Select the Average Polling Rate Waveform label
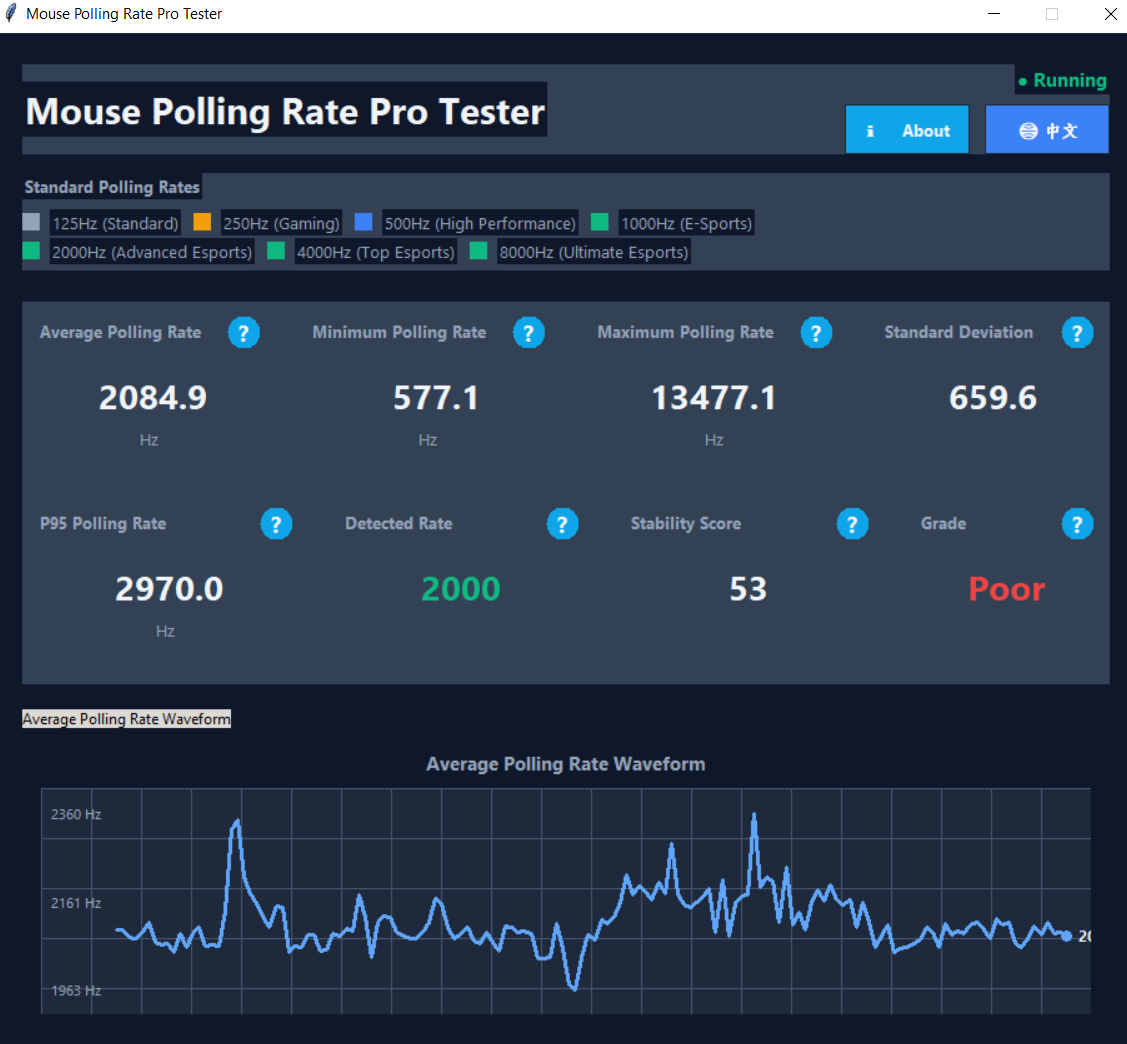Image resolution: width=1127 pixels, height=1044 pixels. (x=126, y=718)
